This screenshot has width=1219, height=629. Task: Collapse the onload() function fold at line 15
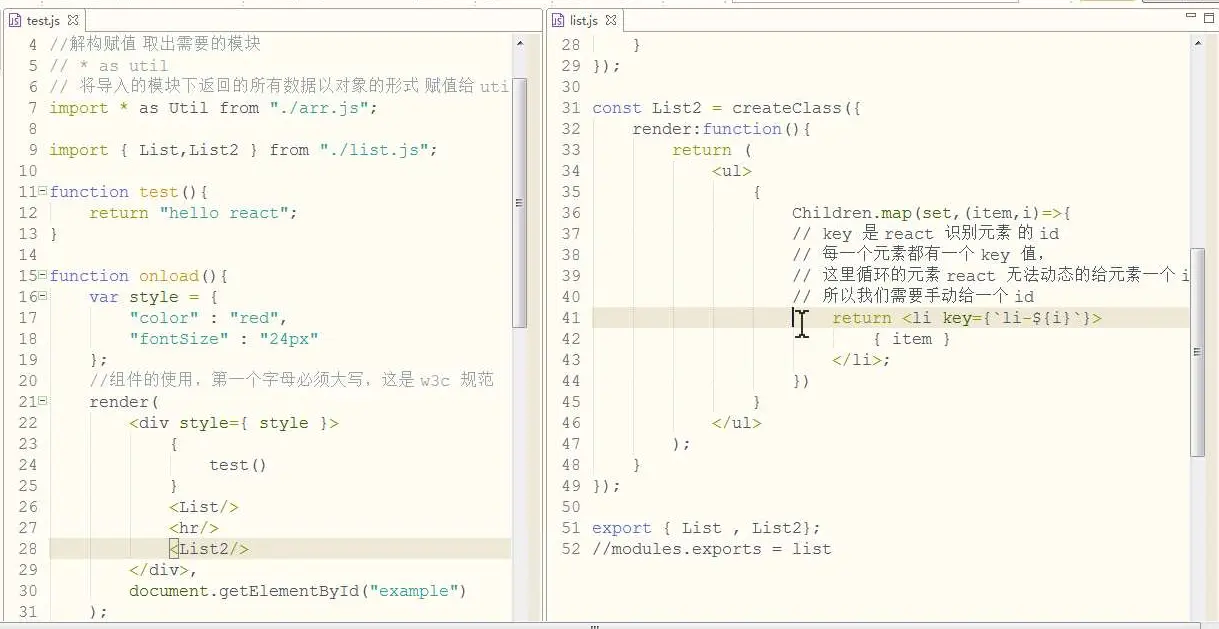(x=42, y=275)
